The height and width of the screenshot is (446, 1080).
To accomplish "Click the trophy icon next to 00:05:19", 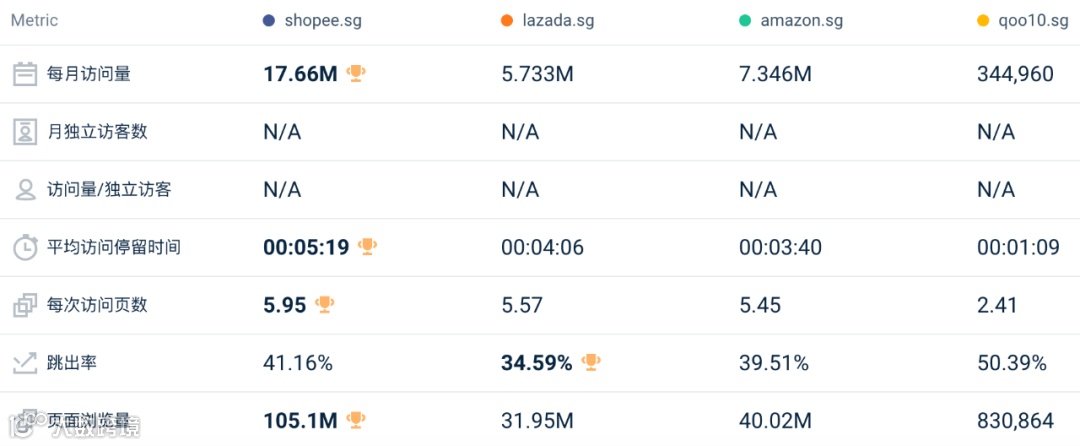I will coord(368,246).
